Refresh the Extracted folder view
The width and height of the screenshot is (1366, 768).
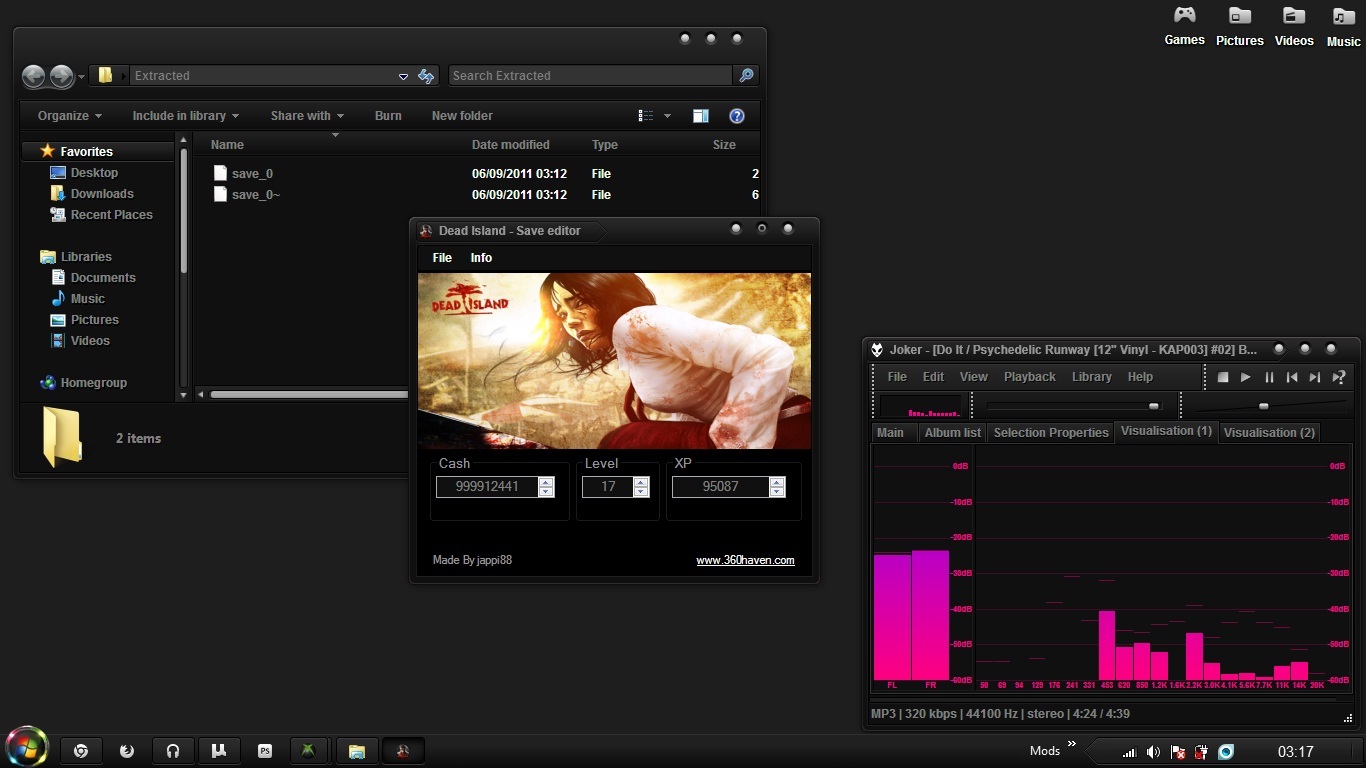pyautogui.click(x=427, y=76)
